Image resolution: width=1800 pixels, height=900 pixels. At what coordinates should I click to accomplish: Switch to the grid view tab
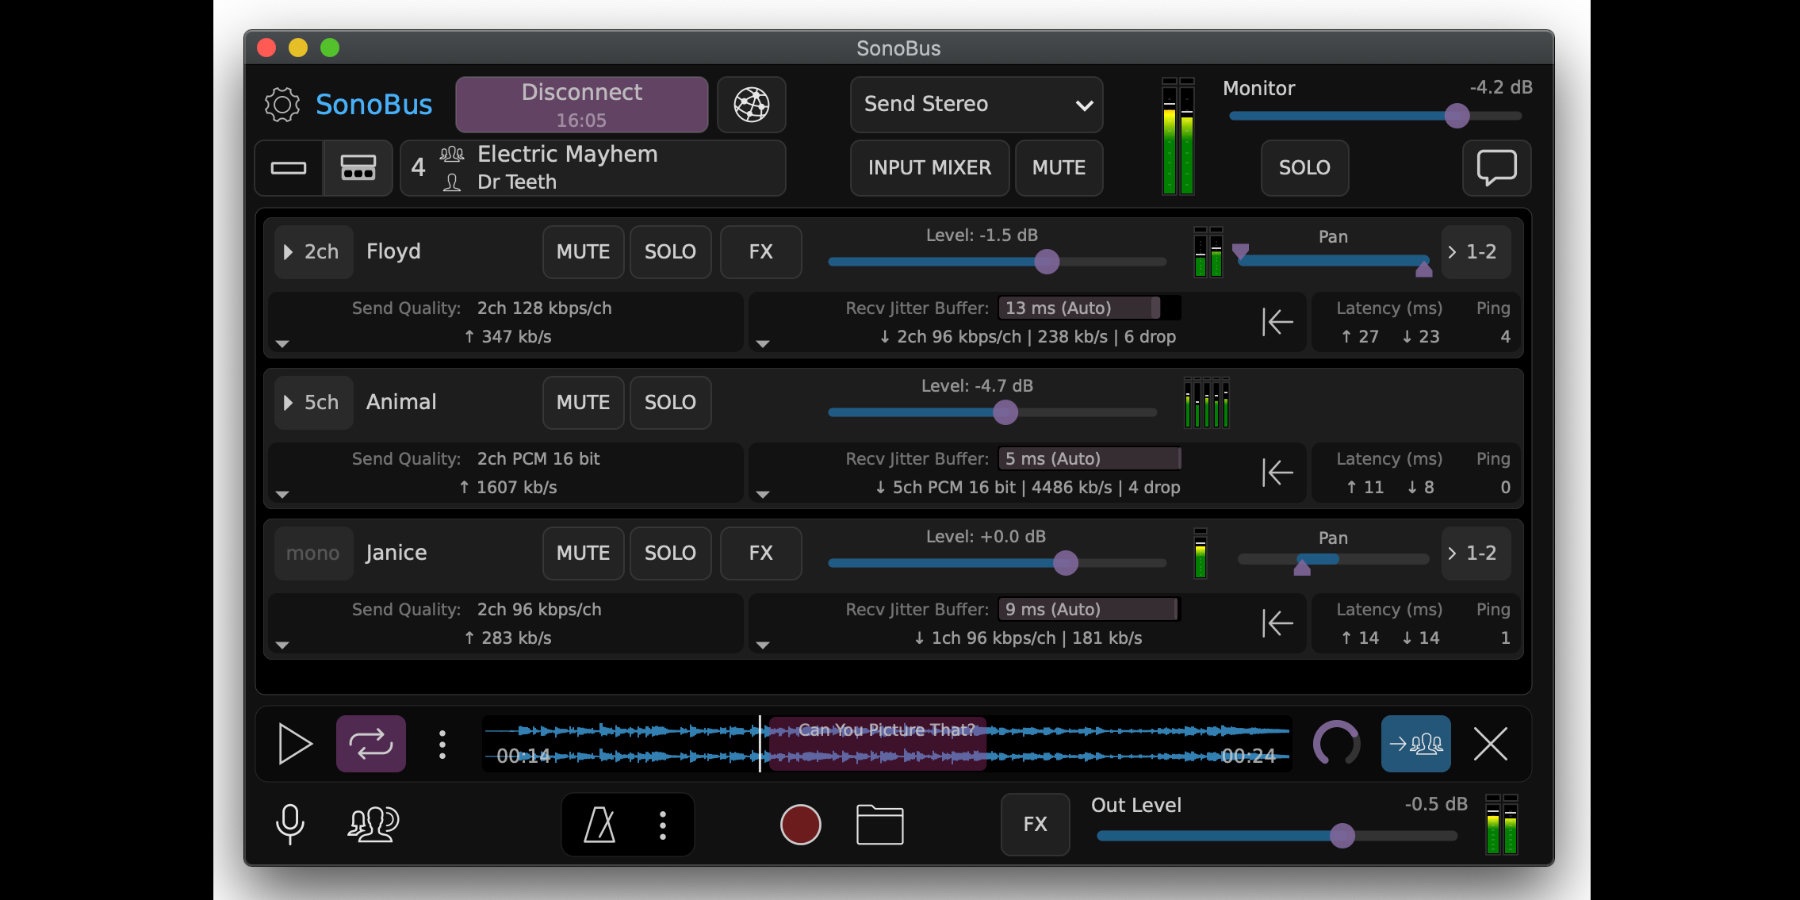pyautogui.click(x=357, y=168)
